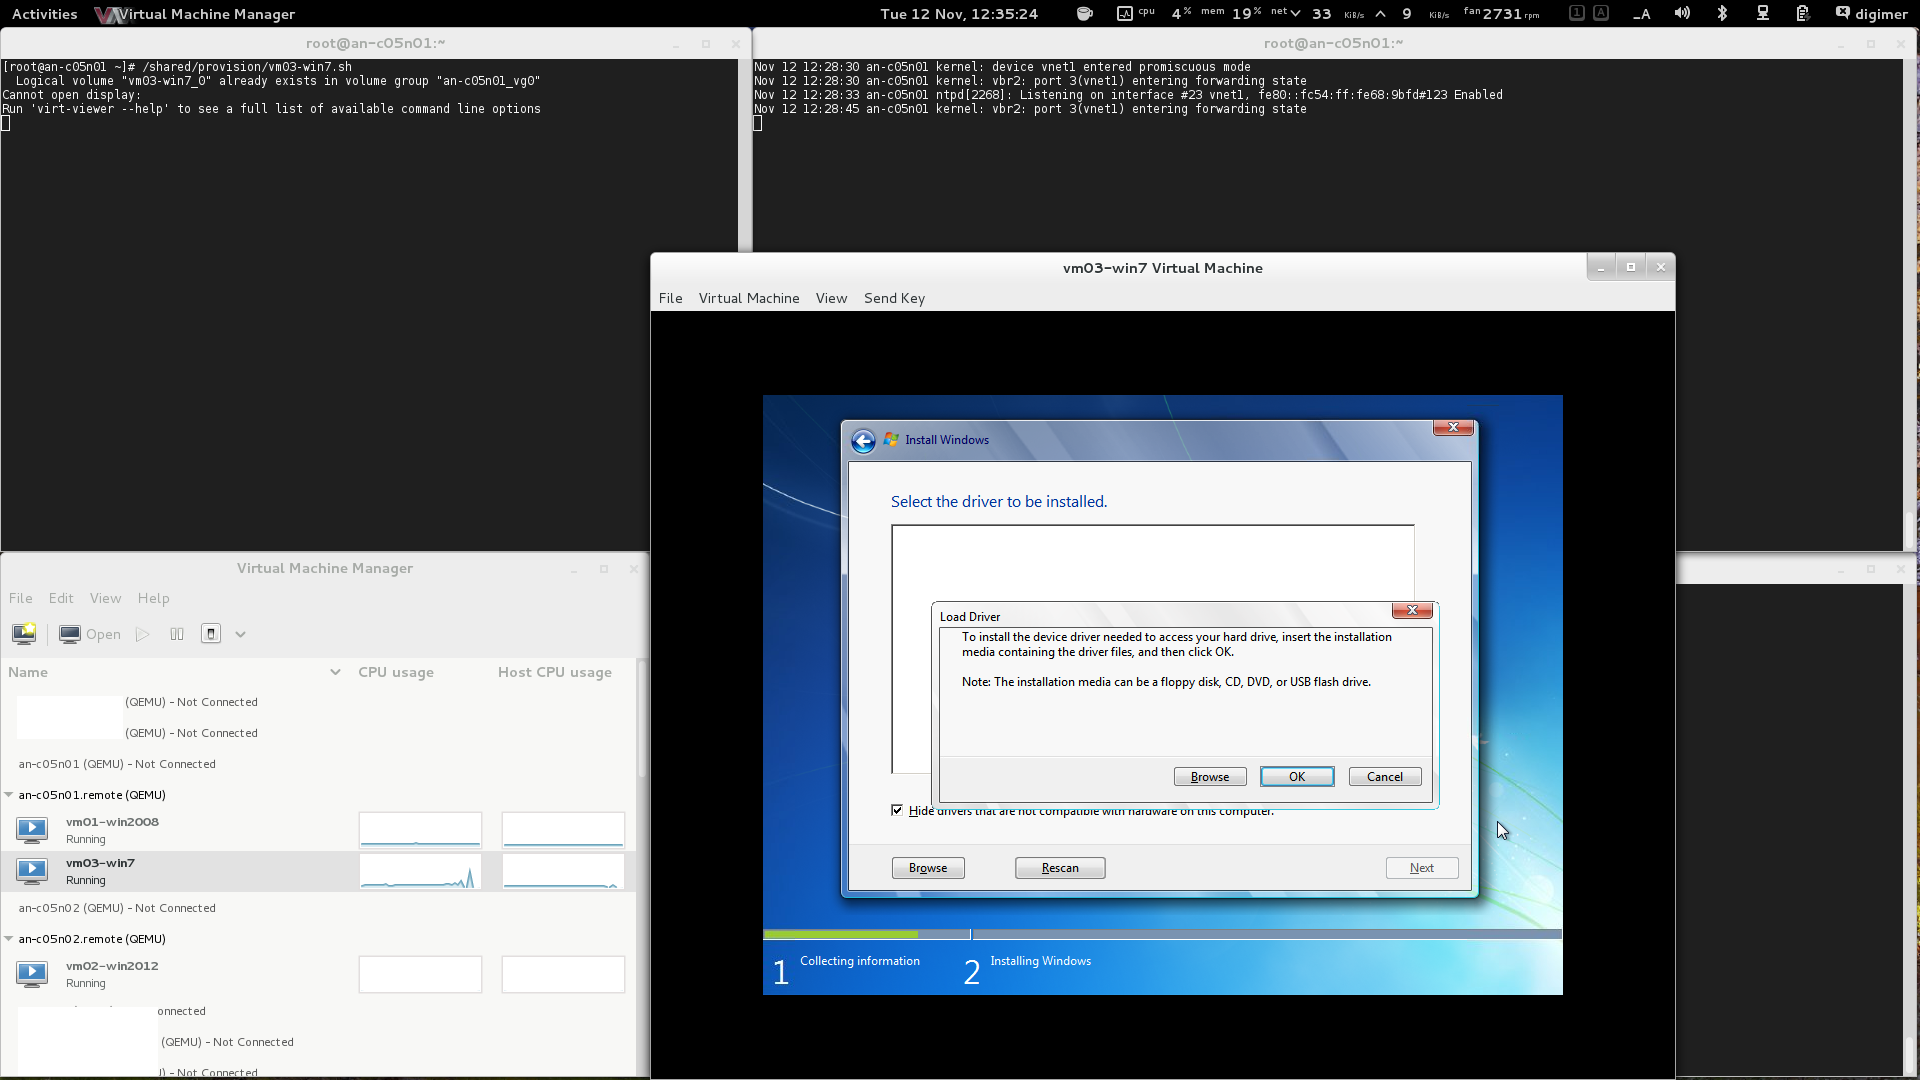Click the vm01-win2008 running monitor icon

tap(32, 830)
